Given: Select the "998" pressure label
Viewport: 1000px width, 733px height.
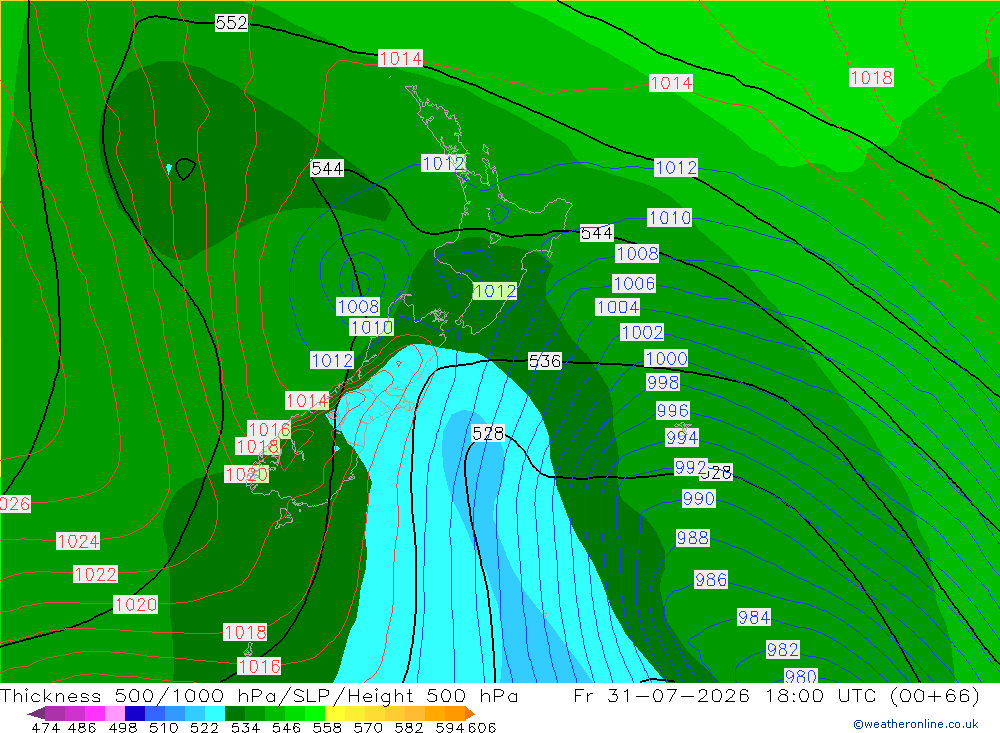Looking at the screenshot, I should point(663,382).
